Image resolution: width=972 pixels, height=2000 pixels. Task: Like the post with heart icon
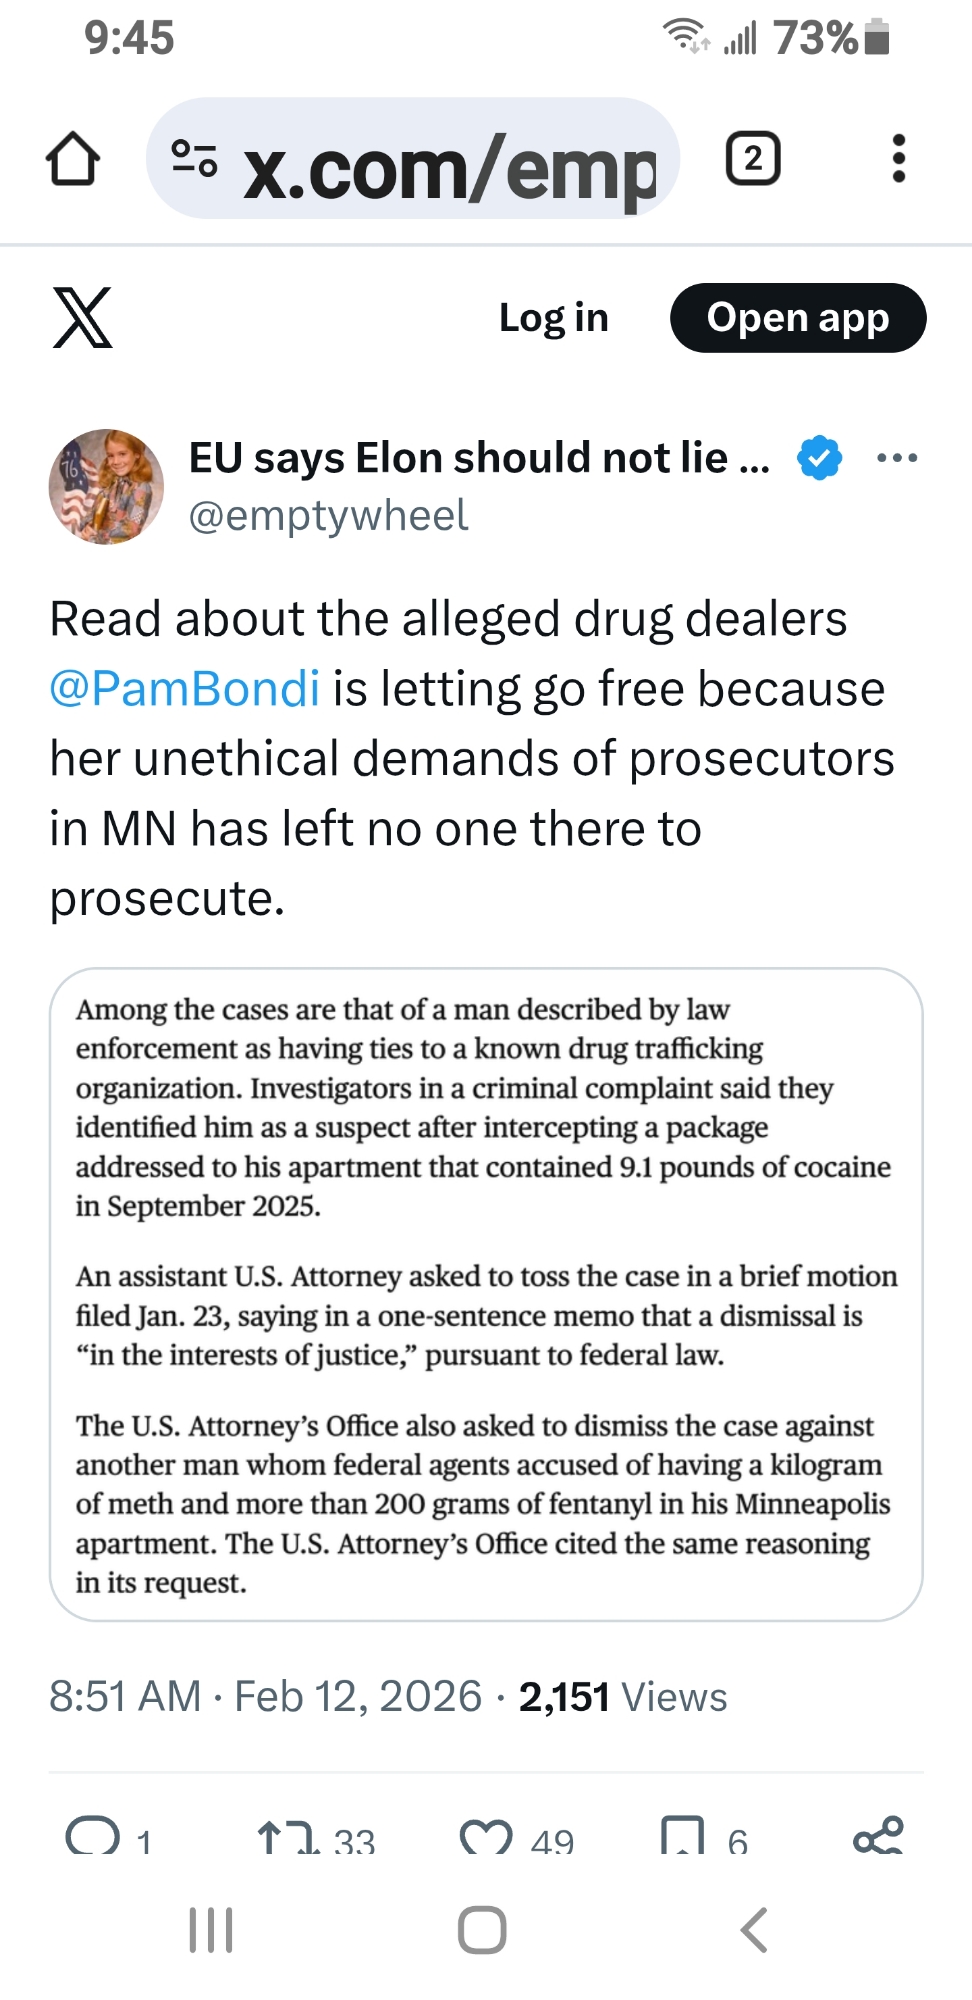click(486, 1838)
